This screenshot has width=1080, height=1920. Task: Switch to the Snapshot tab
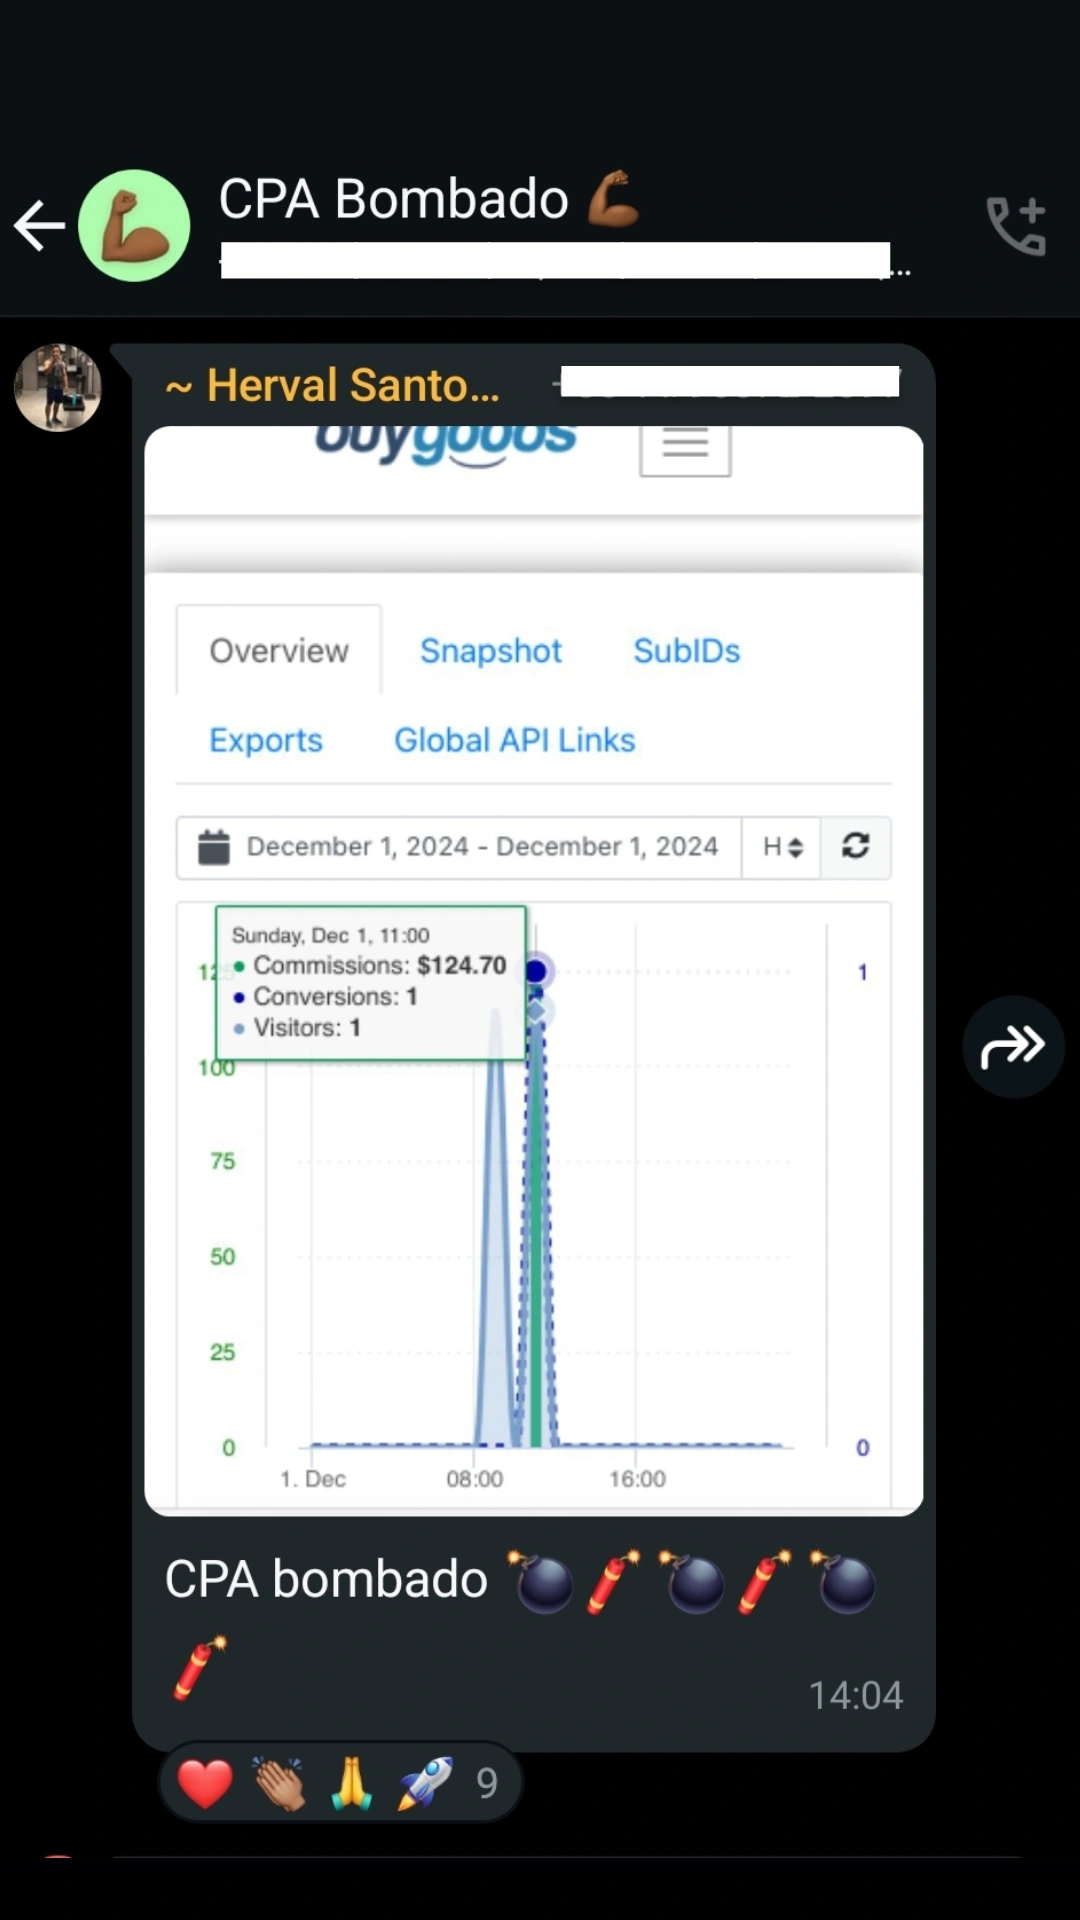click(x=490, y=651)
